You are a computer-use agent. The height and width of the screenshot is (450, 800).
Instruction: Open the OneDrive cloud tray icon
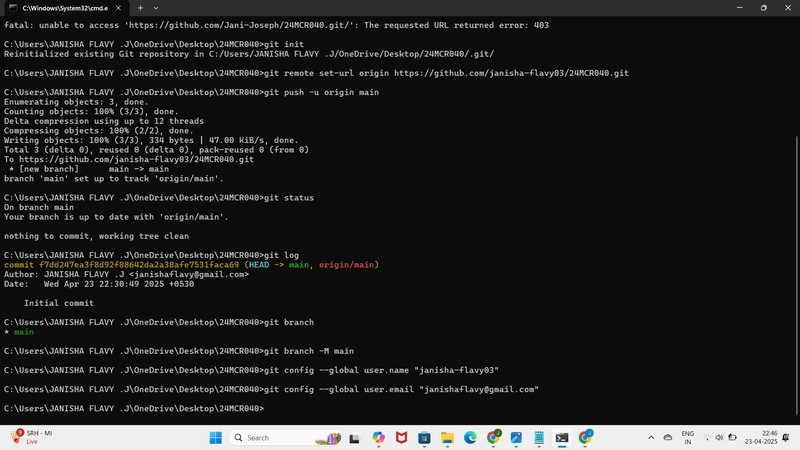pyautogui.click(x=667, y=438)
